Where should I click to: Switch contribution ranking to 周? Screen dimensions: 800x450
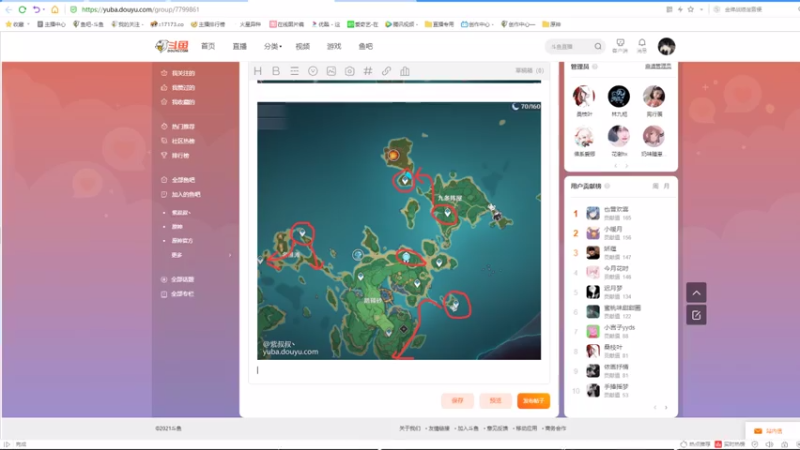point(656,186)
